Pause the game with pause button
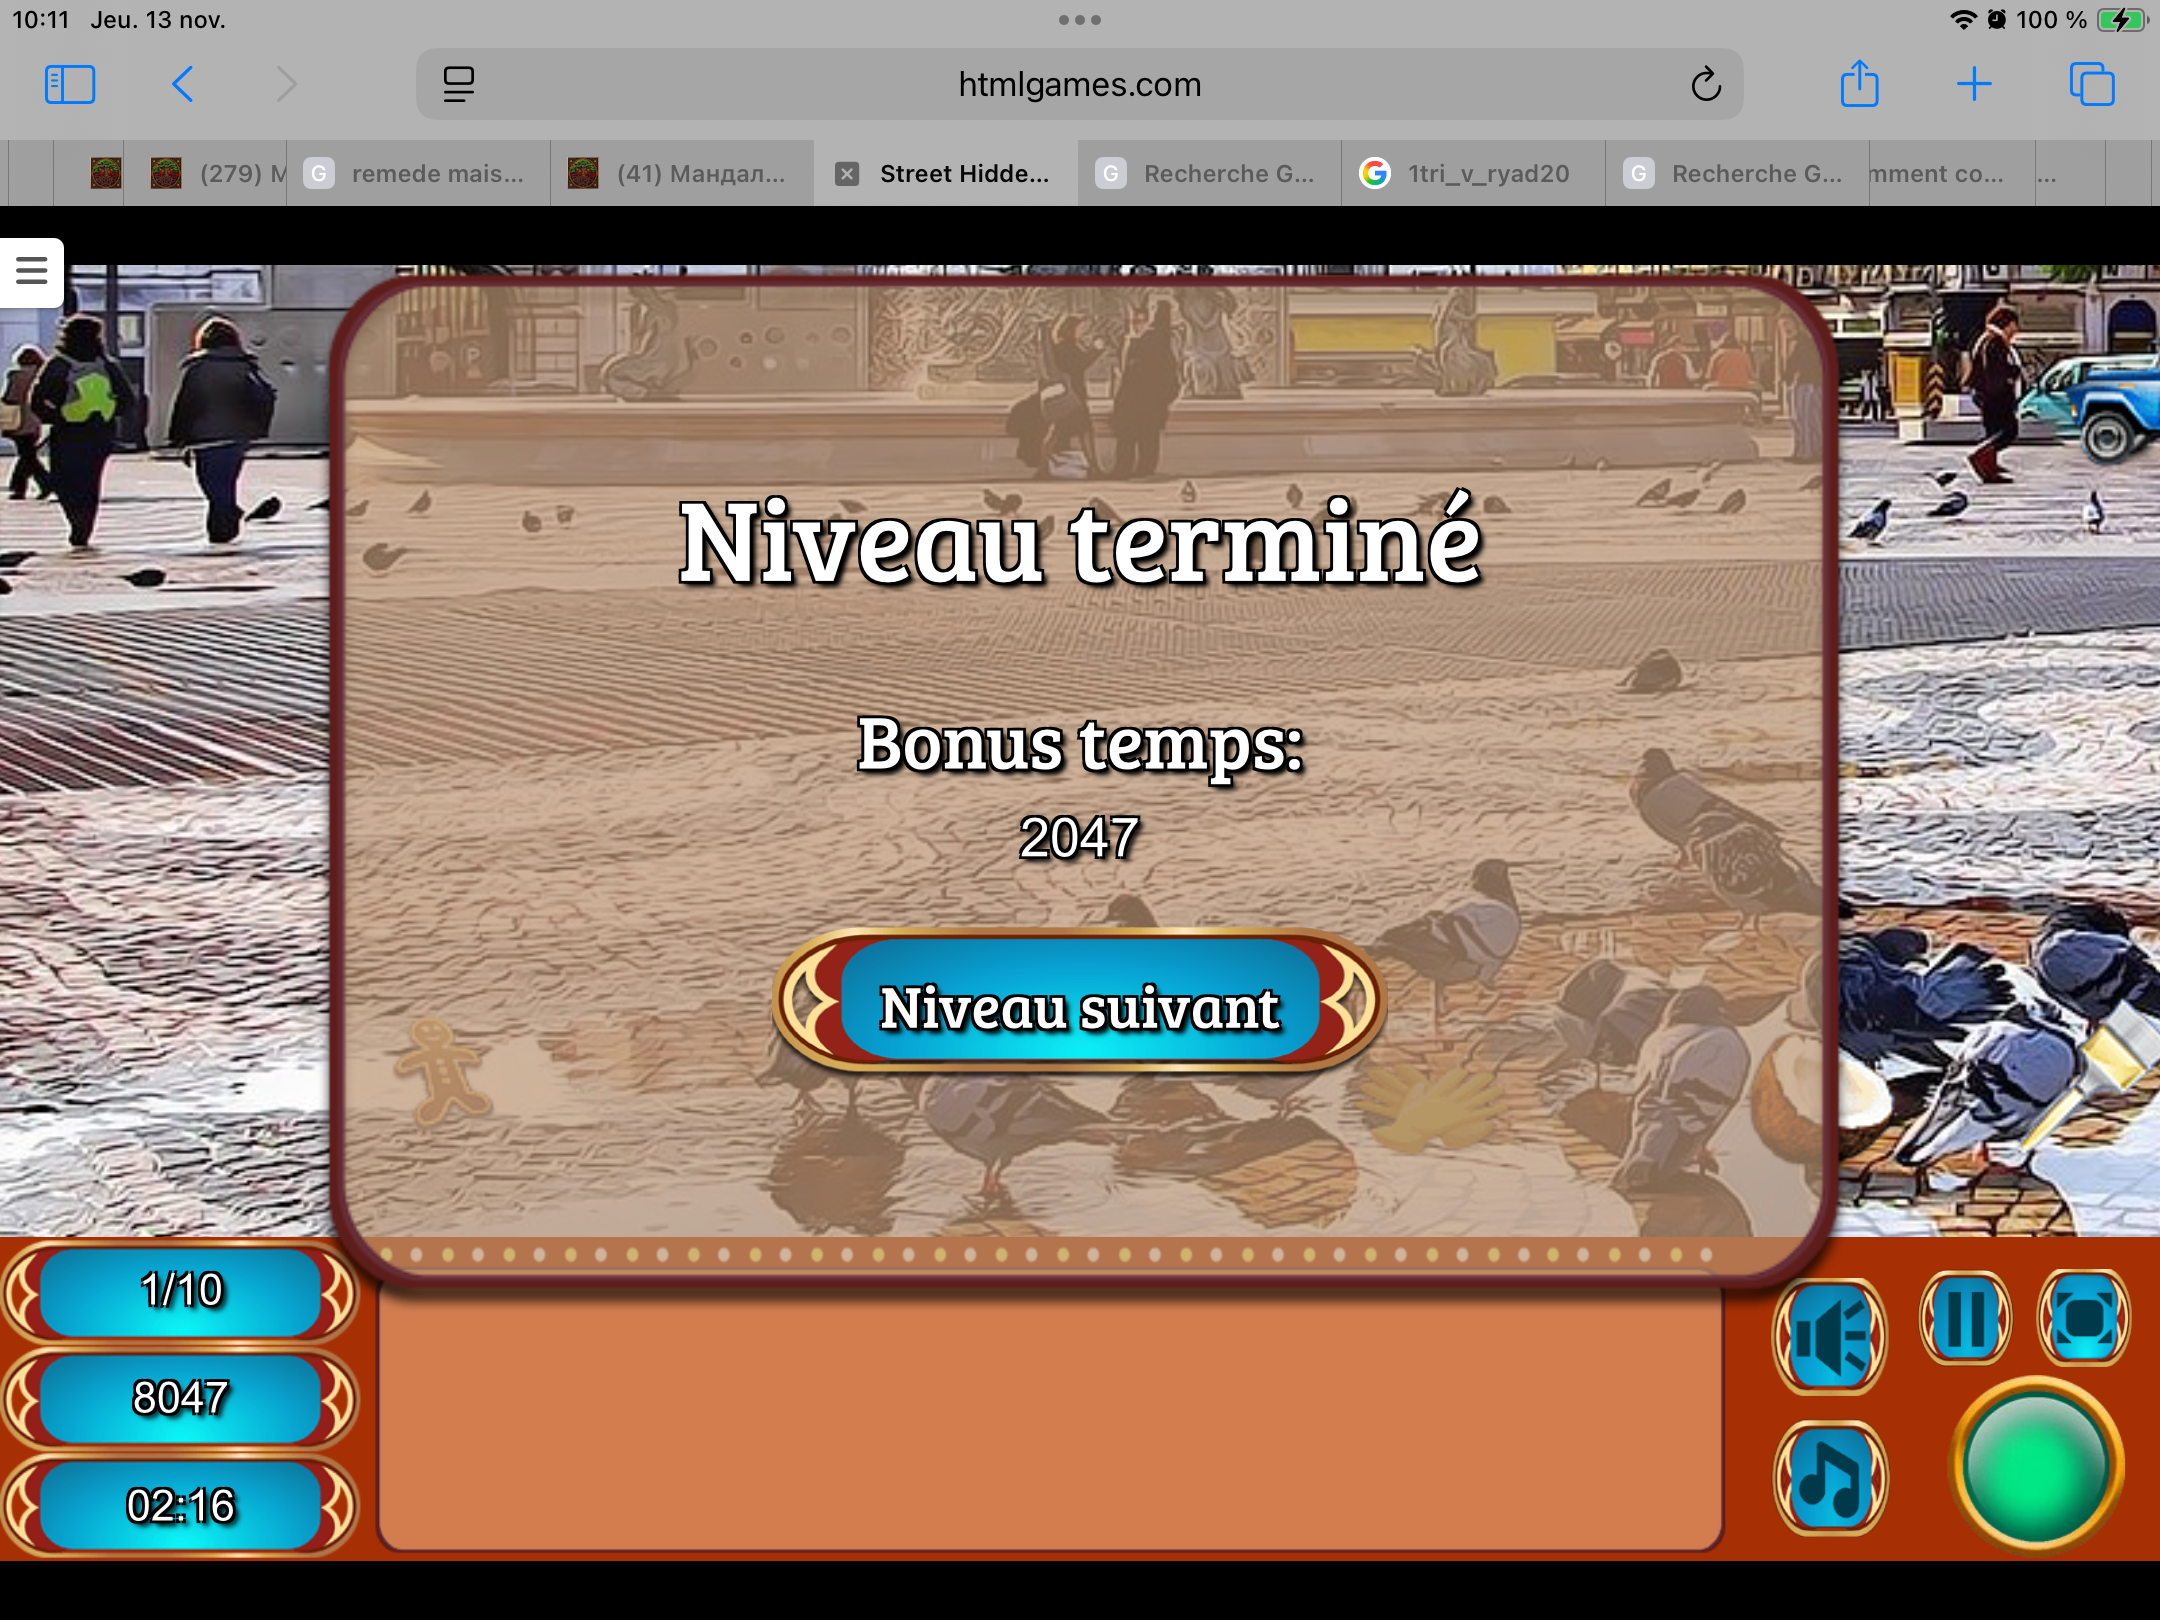This screenshot has height=1620, width=2160. pyautogui.click(x=1965, y=1319)
